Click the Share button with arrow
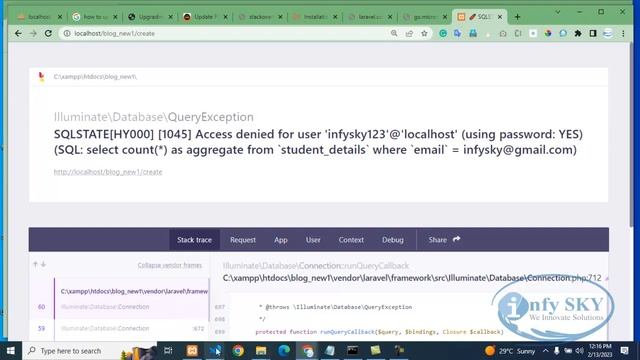640x360 pixels. click(444, 240)
